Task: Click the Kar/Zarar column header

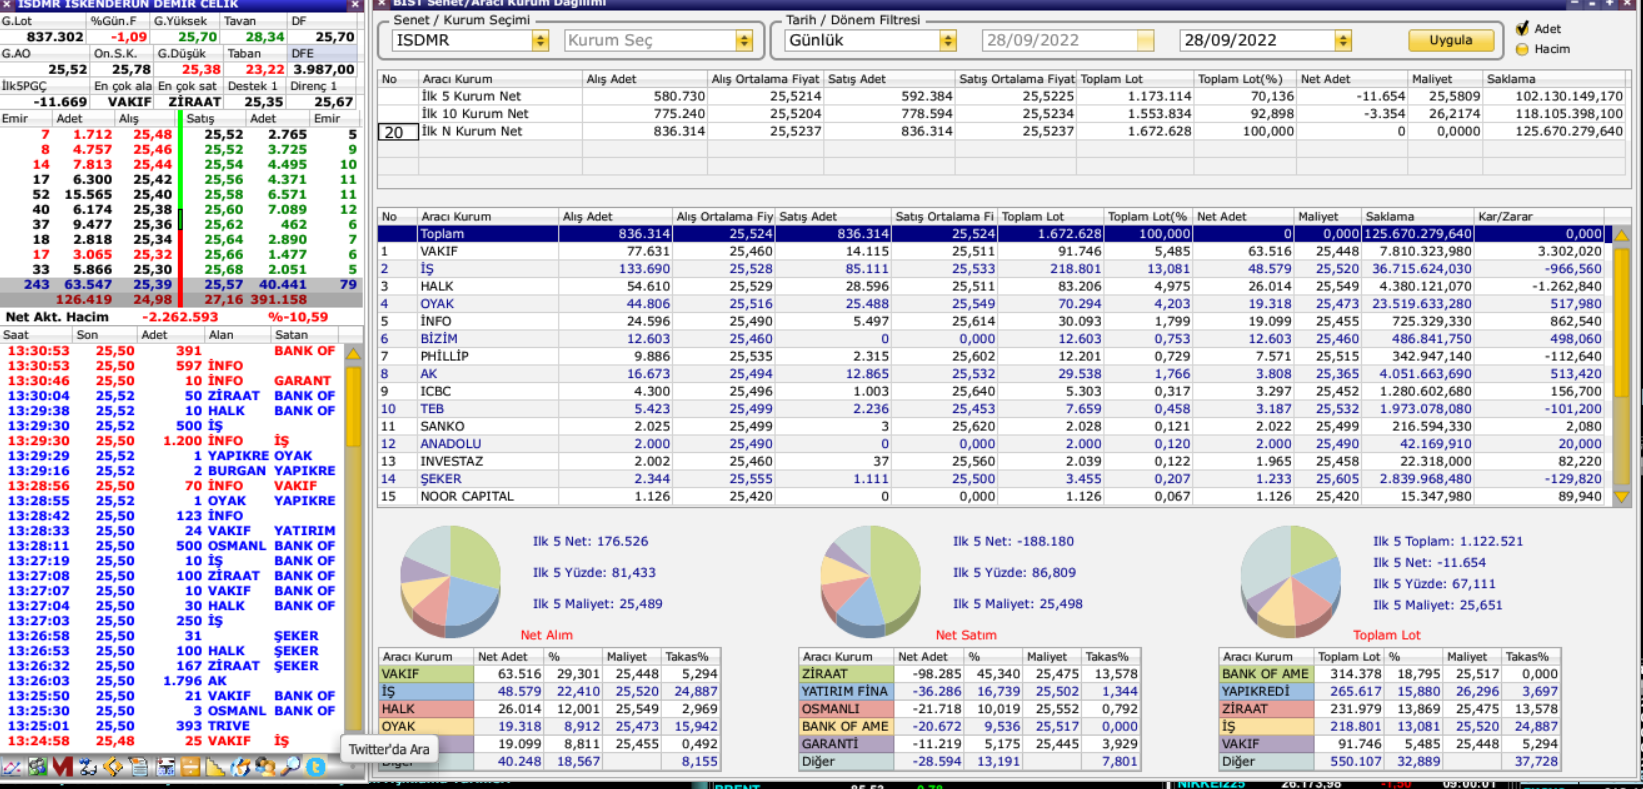Action: (x=1540, y=216)
